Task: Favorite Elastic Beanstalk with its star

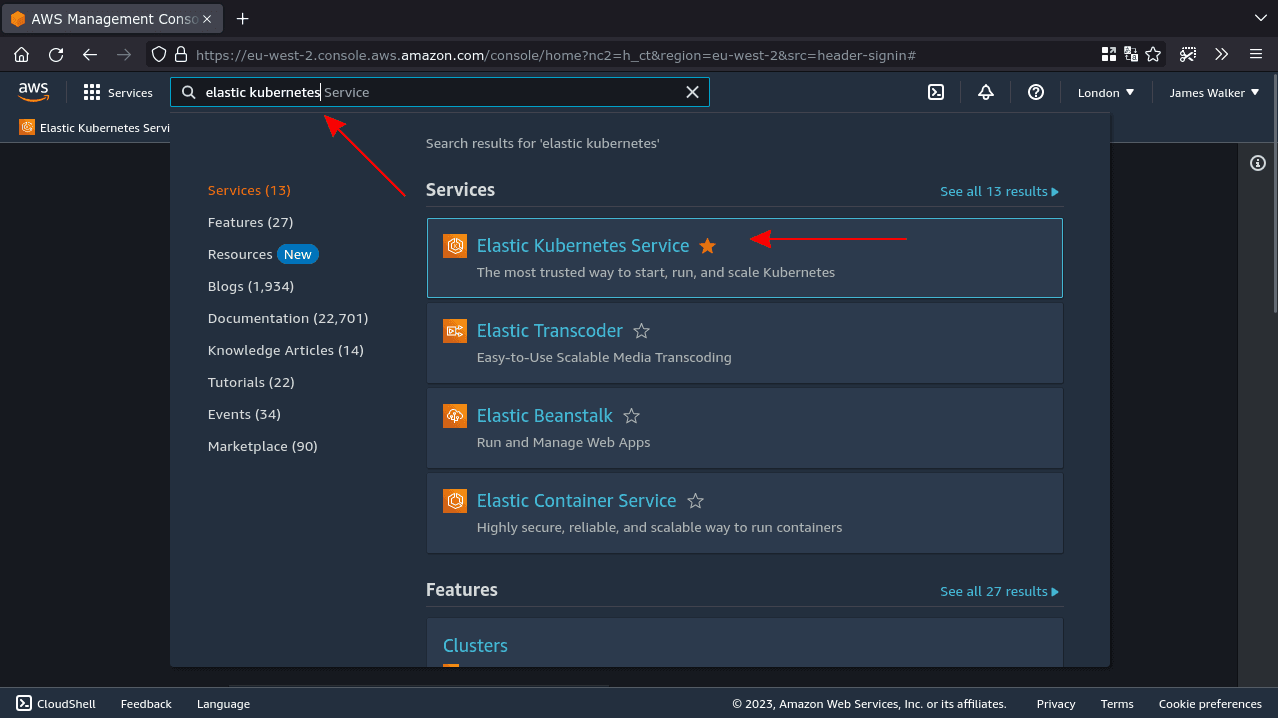Action: pos(632,416)
